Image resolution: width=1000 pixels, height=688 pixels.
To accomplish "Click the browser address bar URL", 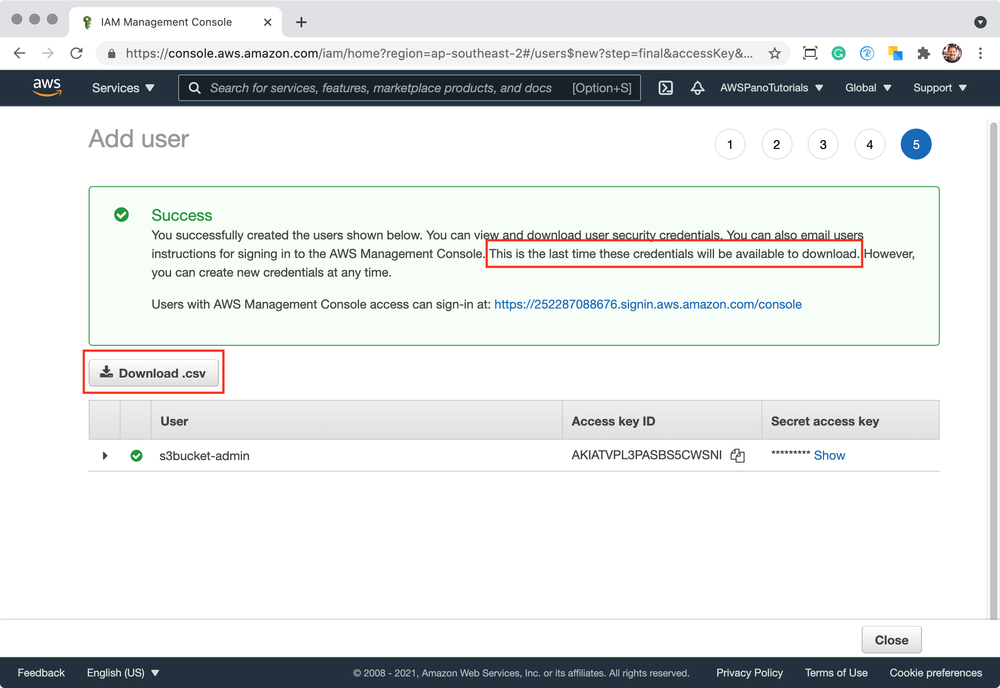I will click(439, 54).
